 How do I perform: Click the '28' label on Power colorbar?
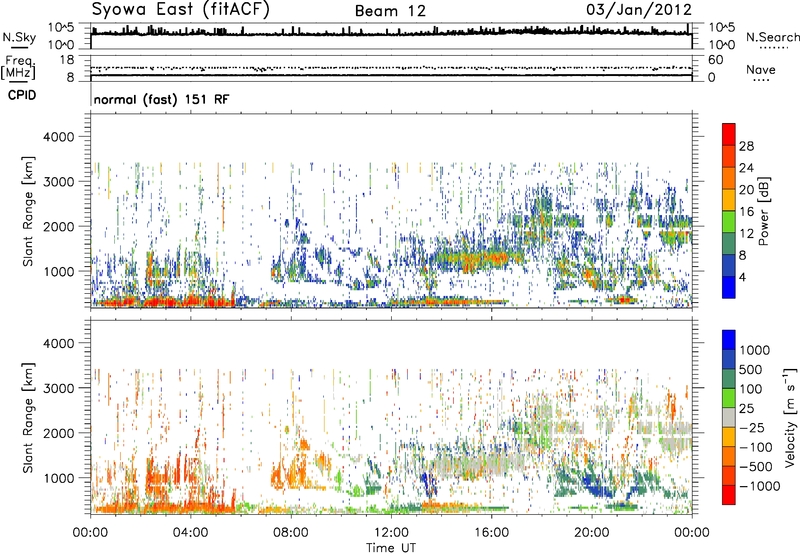pos(746,146)
